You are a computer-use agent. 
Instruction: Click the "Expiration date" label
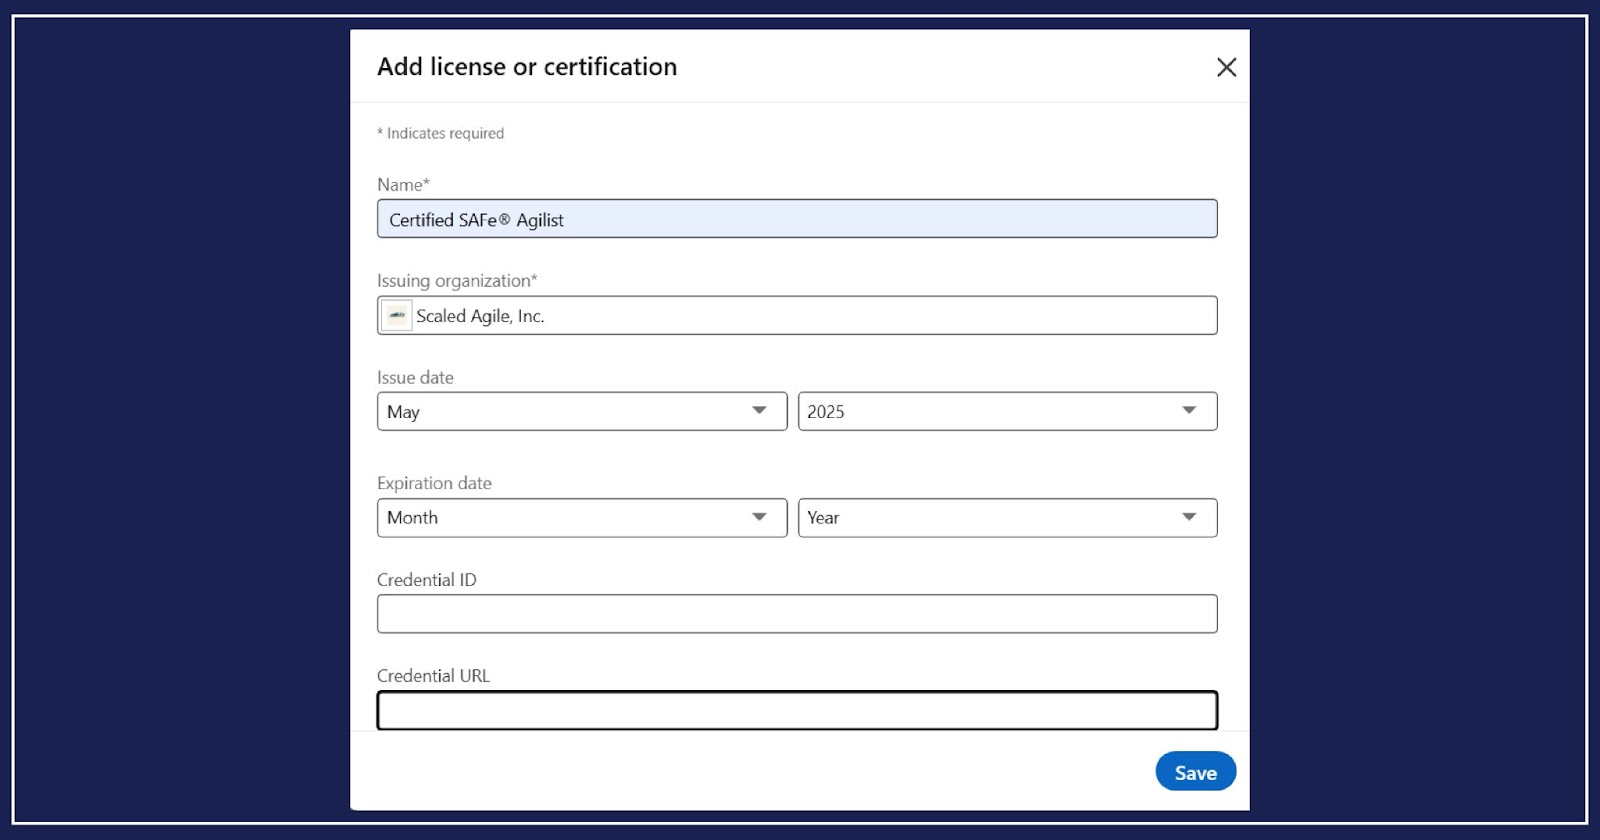(x=434, y=483)
